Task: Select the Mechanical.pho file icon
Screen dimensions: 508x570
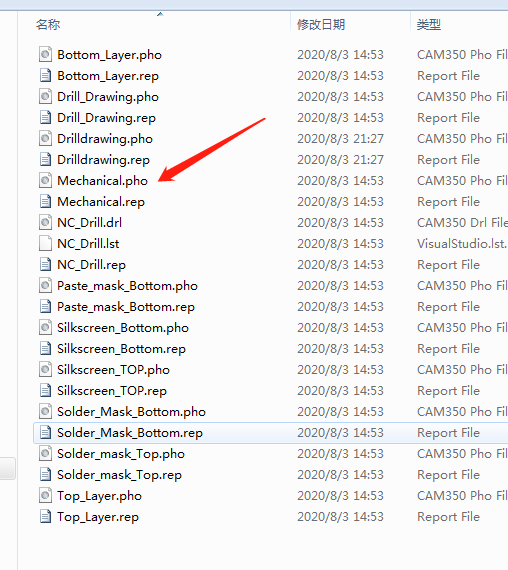Action: pyautogui.click(x=45, y=180)
